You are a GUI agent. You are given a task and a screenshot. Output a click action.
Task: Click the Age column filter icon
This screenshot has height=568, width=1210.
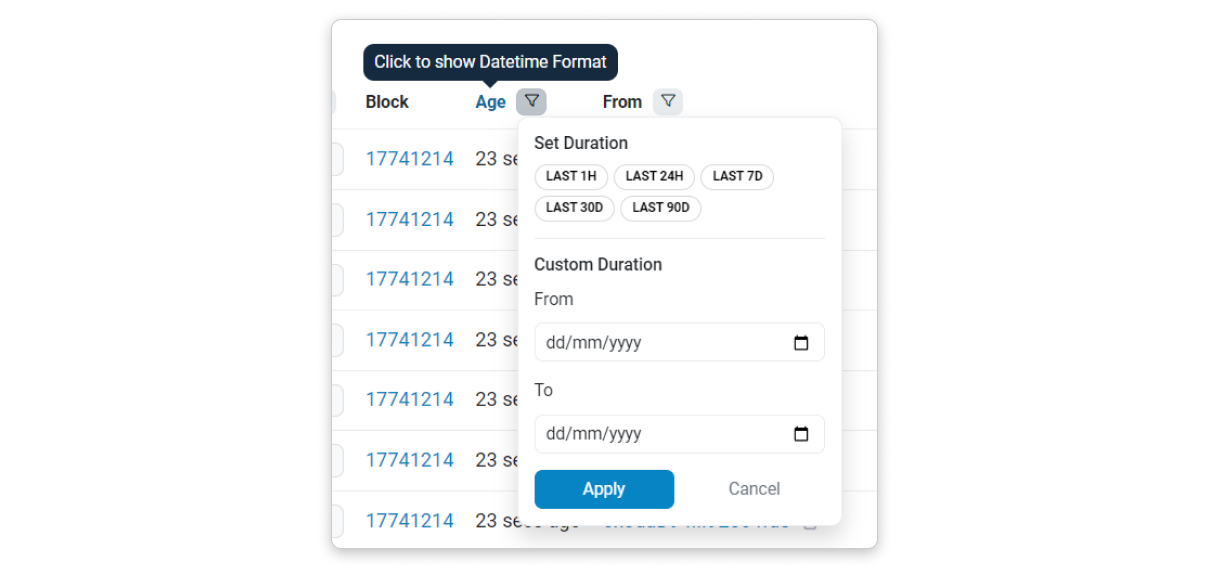(531, 101)
